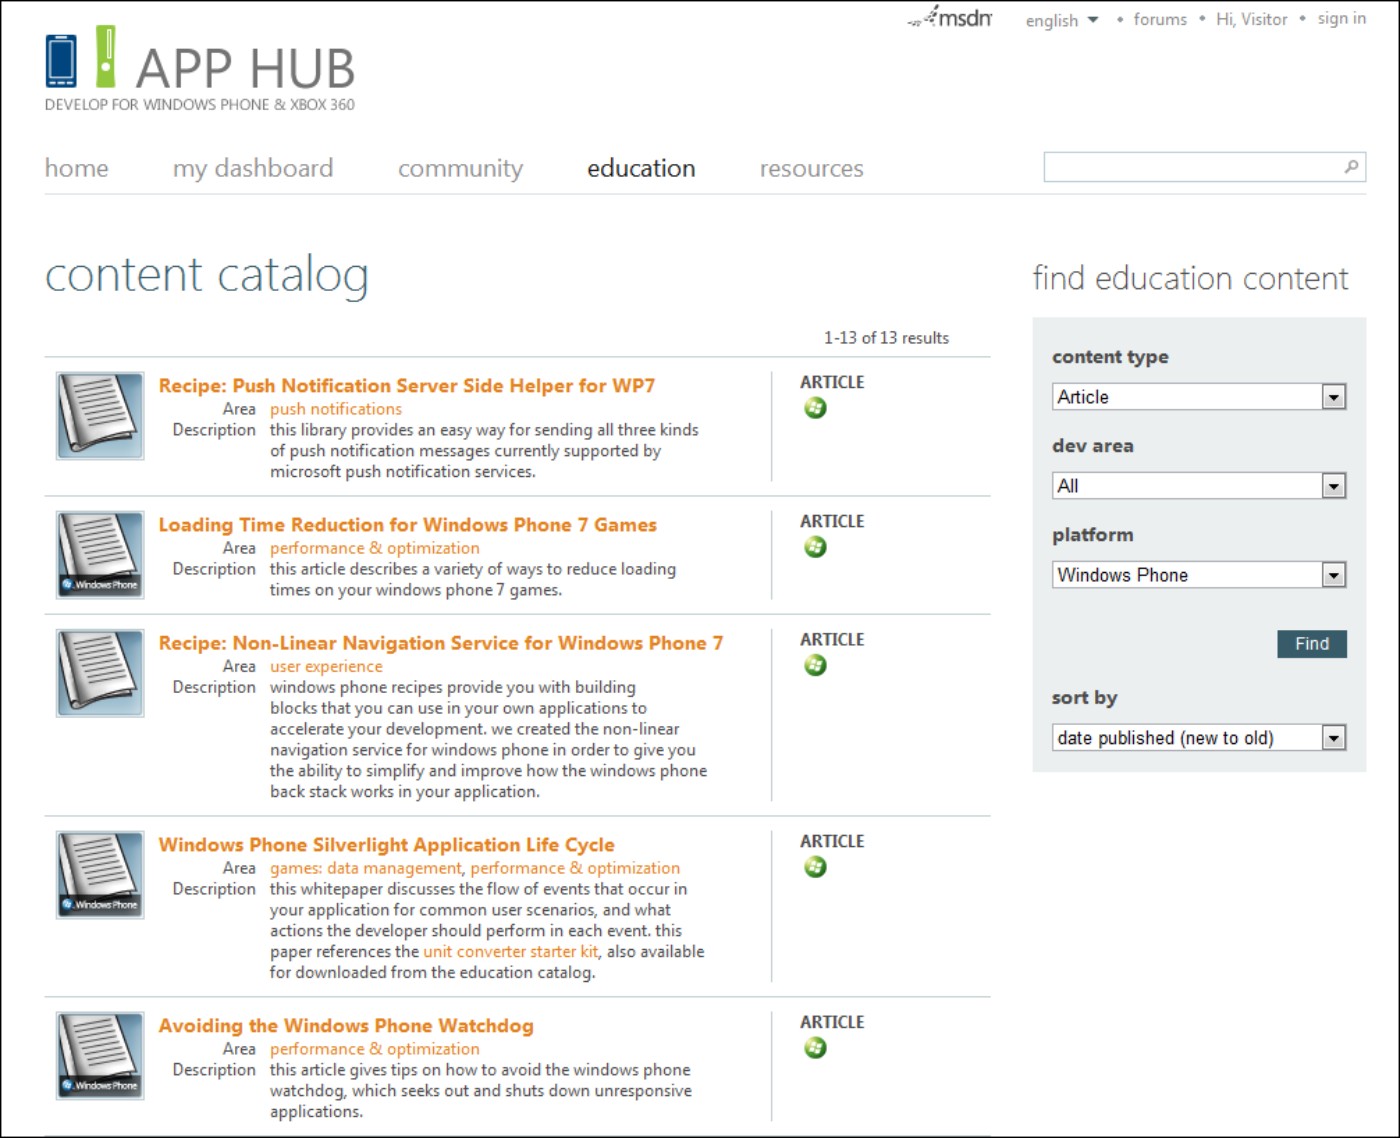Open Loading Time Reduction for Windows Phone 7 Games
The height and width of the screenshot is (1138, 1400).
408,525
